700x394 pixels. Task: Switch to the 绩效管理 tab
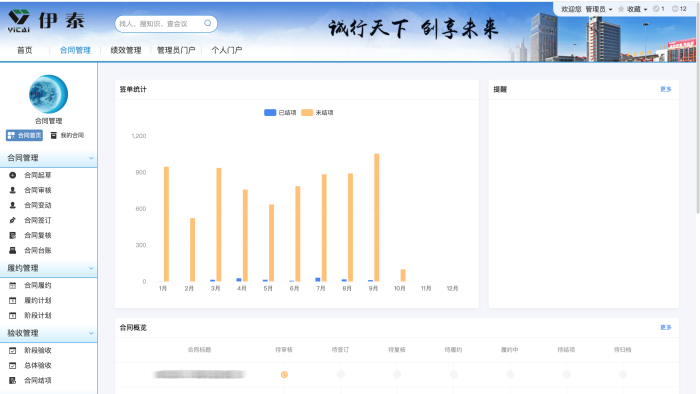(x=126, y=50)
